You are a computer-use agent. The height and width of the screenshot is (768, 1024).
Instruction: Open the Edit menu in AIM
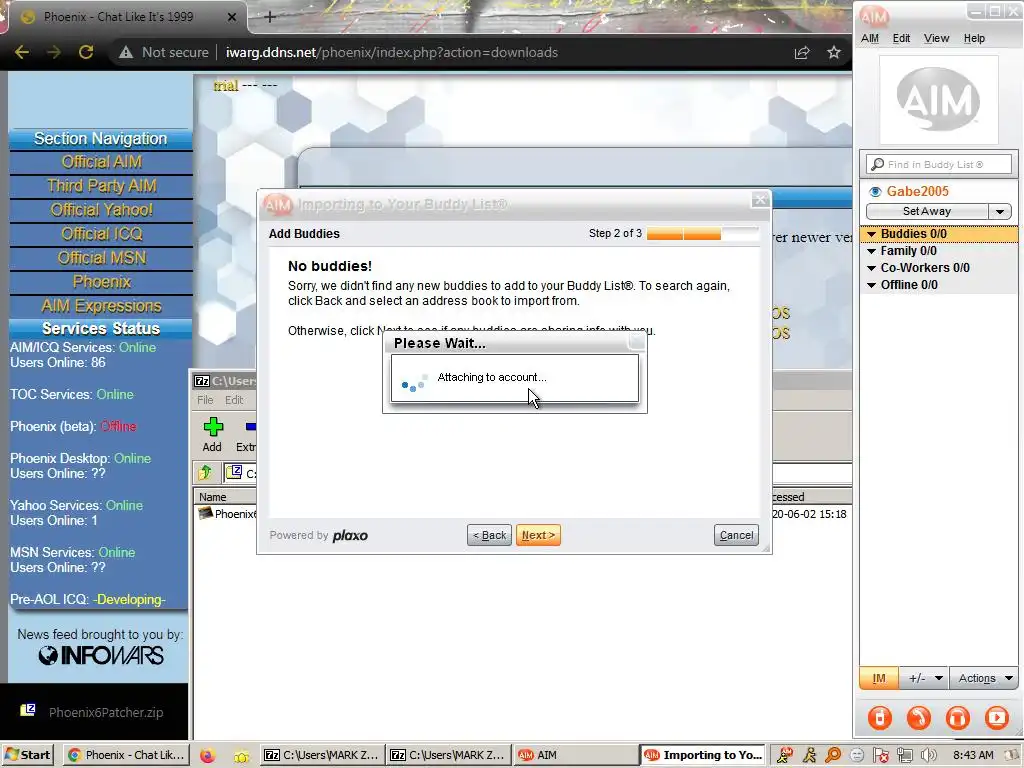[x=901, y=39]
